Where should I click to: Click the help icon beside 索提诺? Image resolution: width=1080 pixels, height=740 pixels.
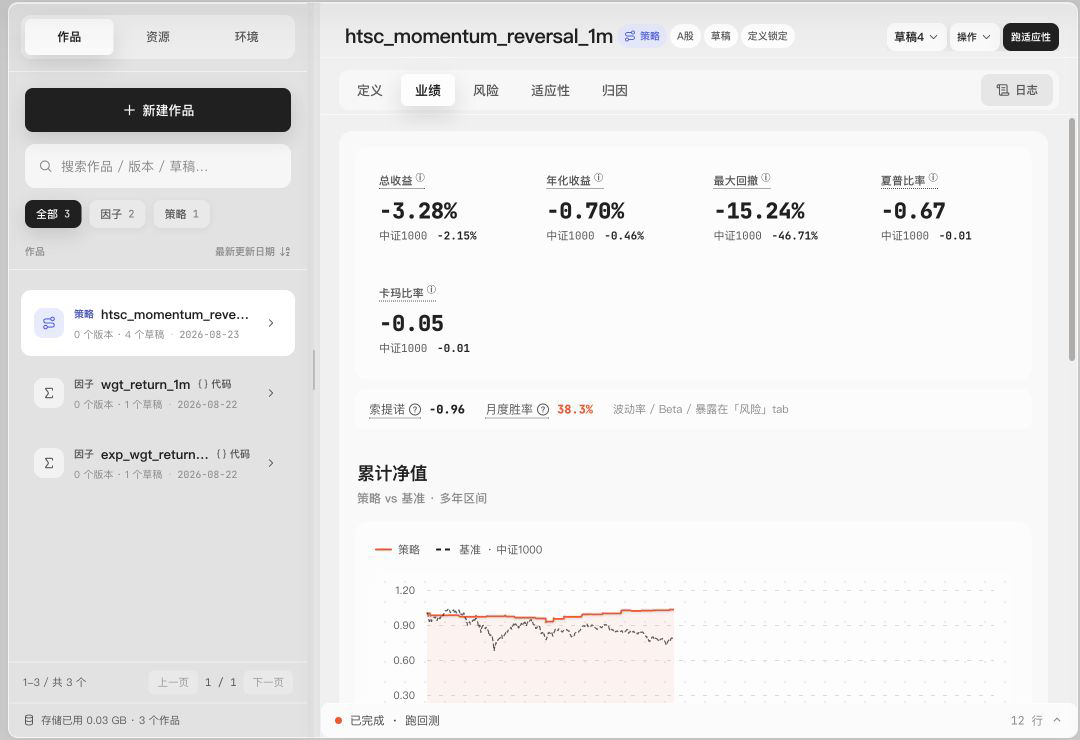pyautogui.click(x=415, y=409)
